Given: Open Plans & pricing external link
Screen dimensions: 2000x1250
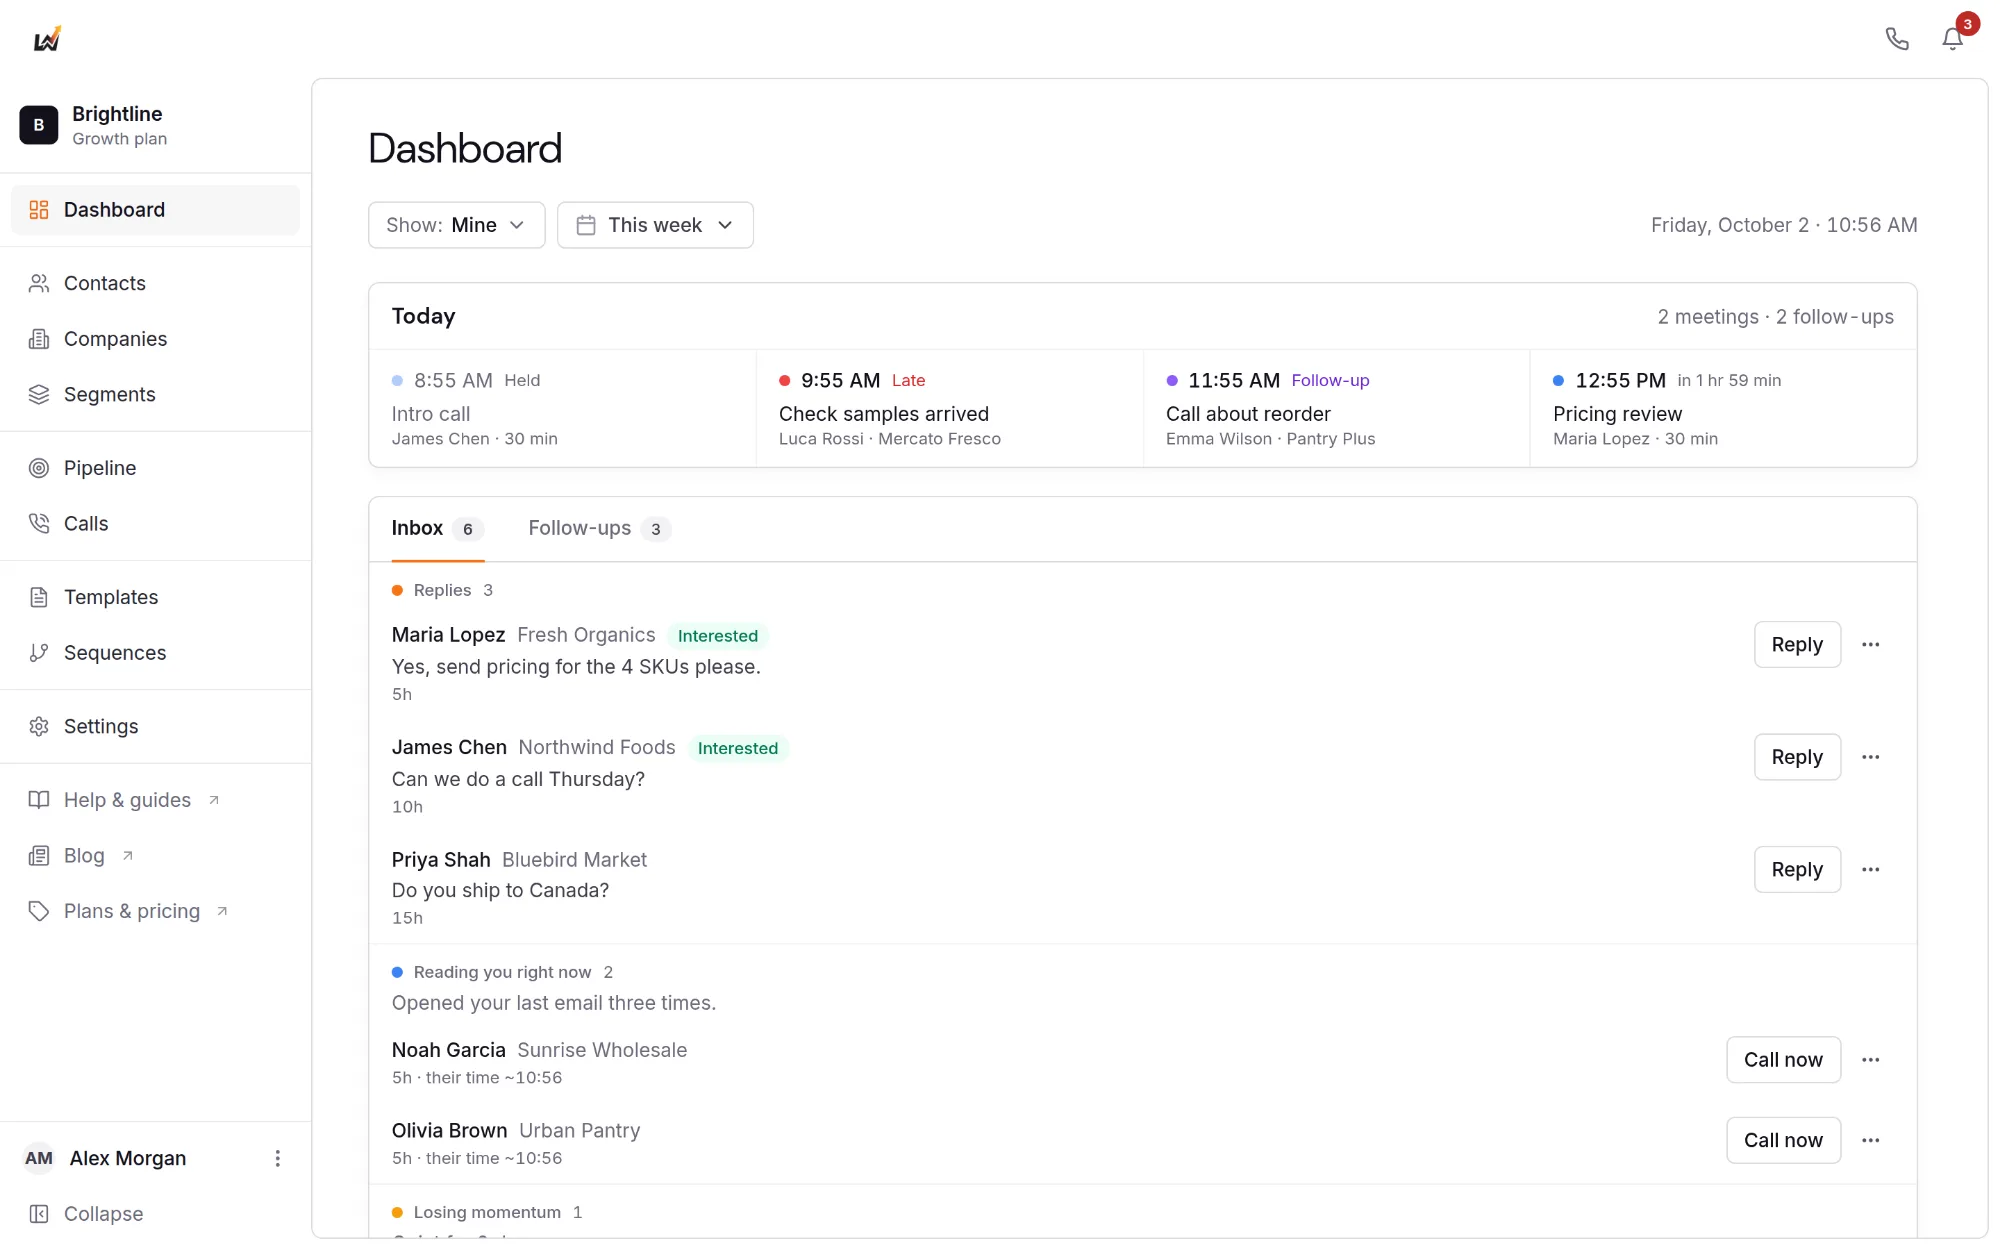Looking at the screenshot, I should pyautogui.click(x=155, y=911).
